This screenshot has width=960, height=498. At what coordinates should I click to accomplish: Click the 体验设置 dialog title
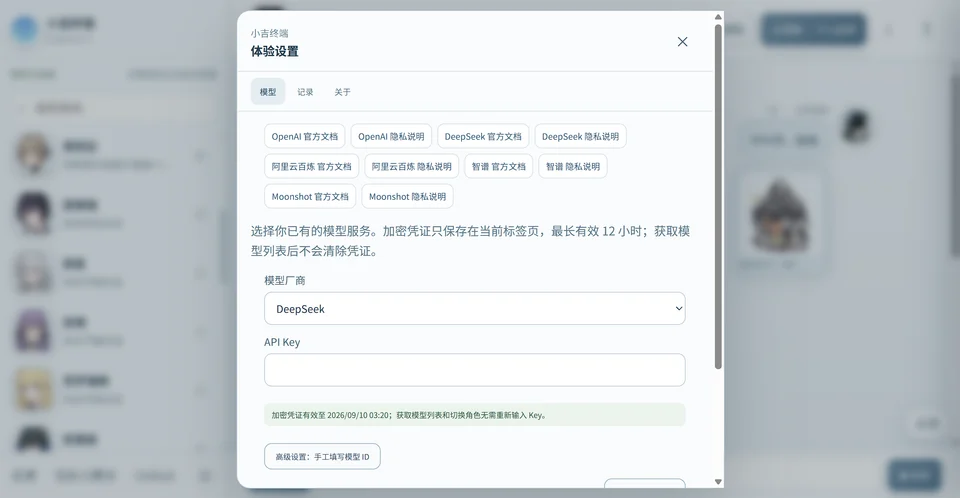274,51
